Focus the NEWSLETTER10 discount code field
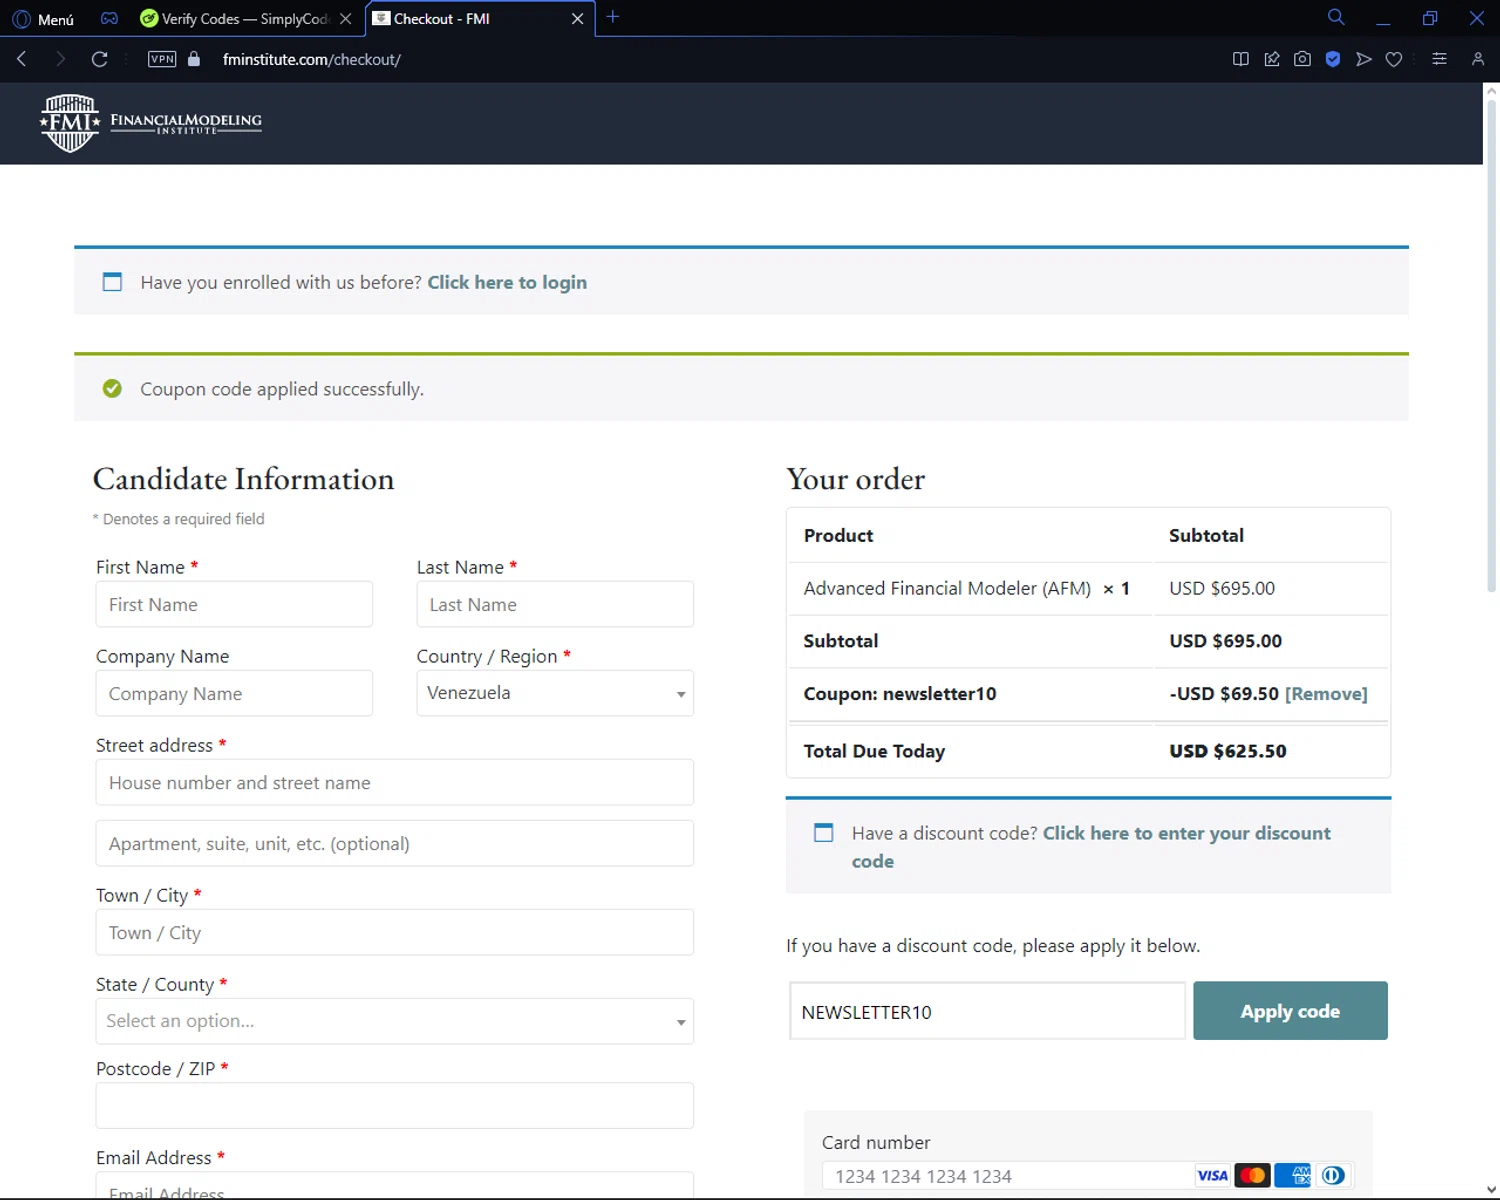The height and width of the screenshot is (1200, 1500). click(x=988, y=1011)
